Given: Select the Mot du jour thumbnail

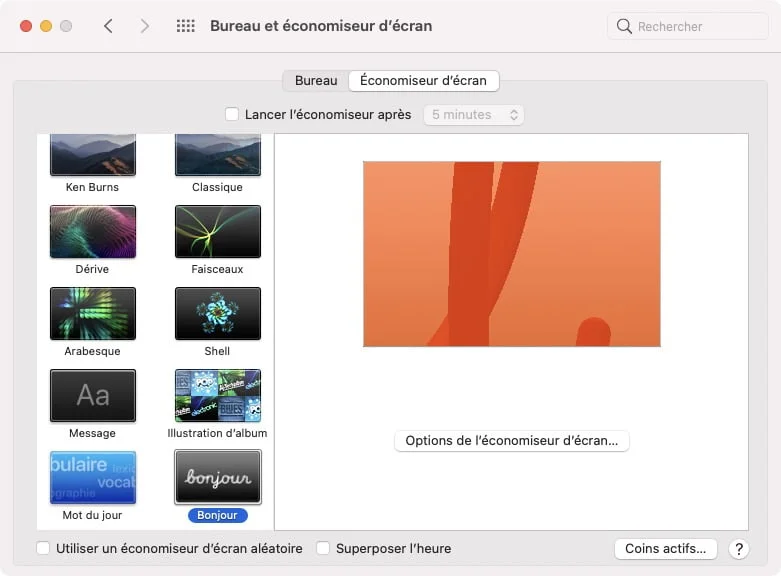Looking at the screenshot, I should 93,477.
